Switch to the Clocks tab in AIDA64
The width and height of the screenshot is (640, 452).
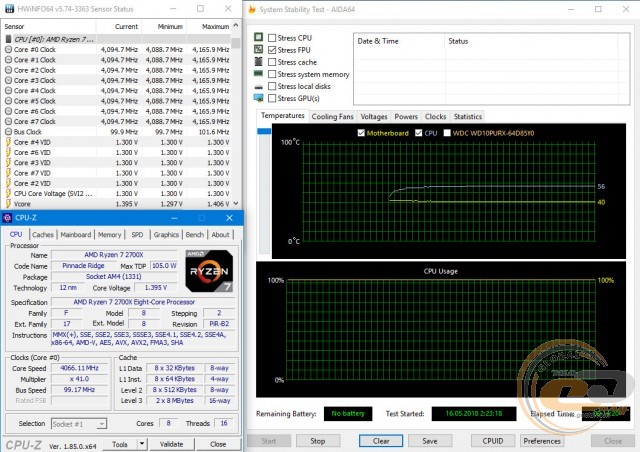pos(435,117)
